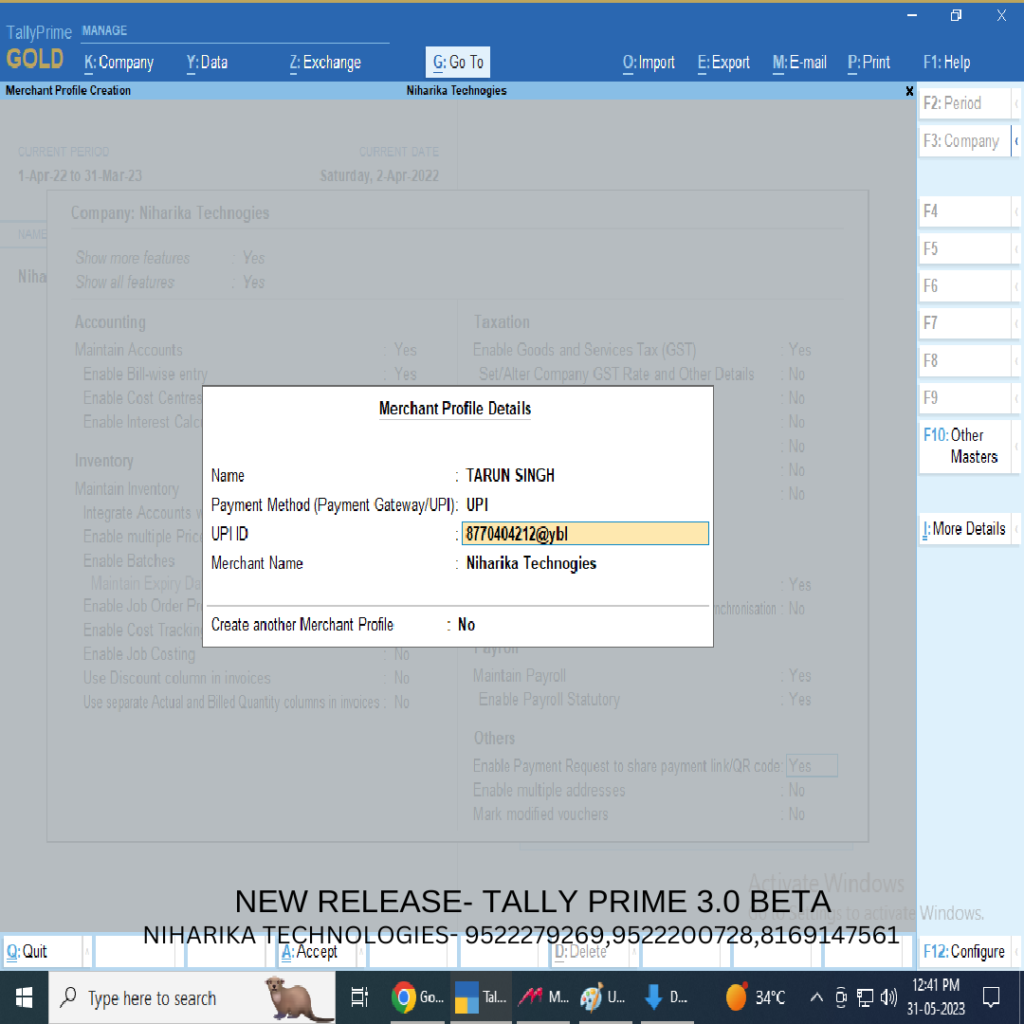1024x1024 pixels.
Task: Click the Yes value for Enable Payment Request
Action: pos(811,765)
